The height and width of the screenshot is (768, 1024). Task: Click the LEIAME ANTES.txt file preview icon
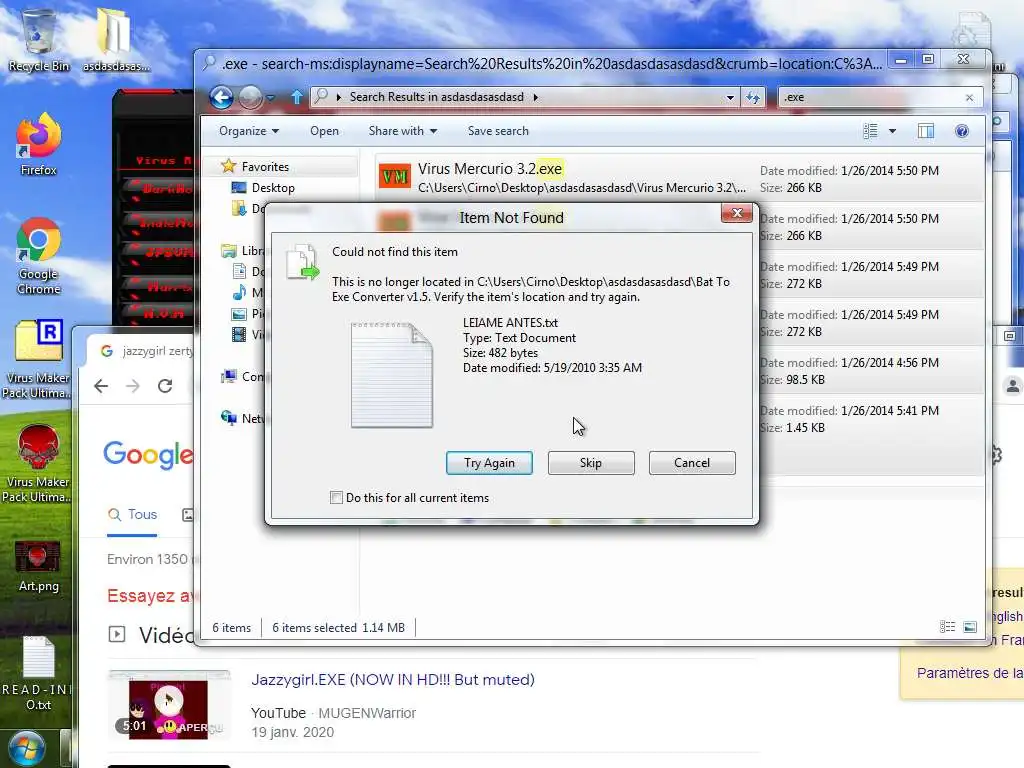point(391,375)
